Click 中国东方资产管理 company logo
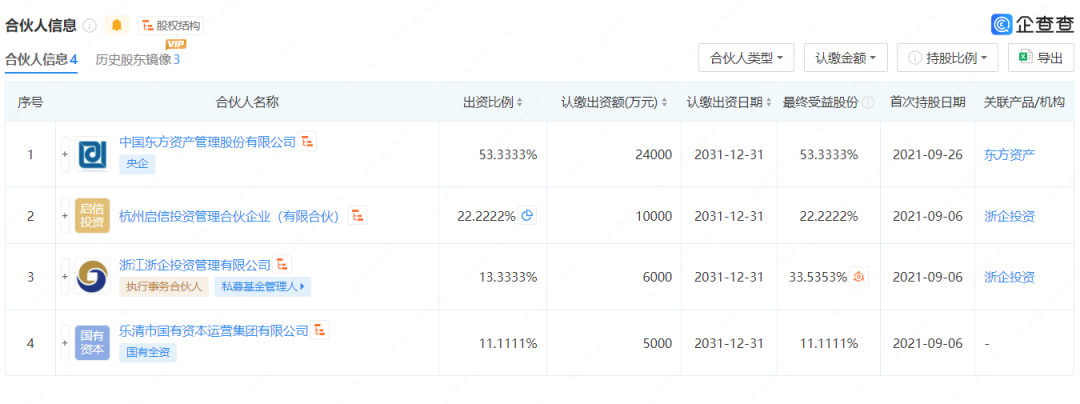The image size is (1080, 404). click(x=92, y=155)
